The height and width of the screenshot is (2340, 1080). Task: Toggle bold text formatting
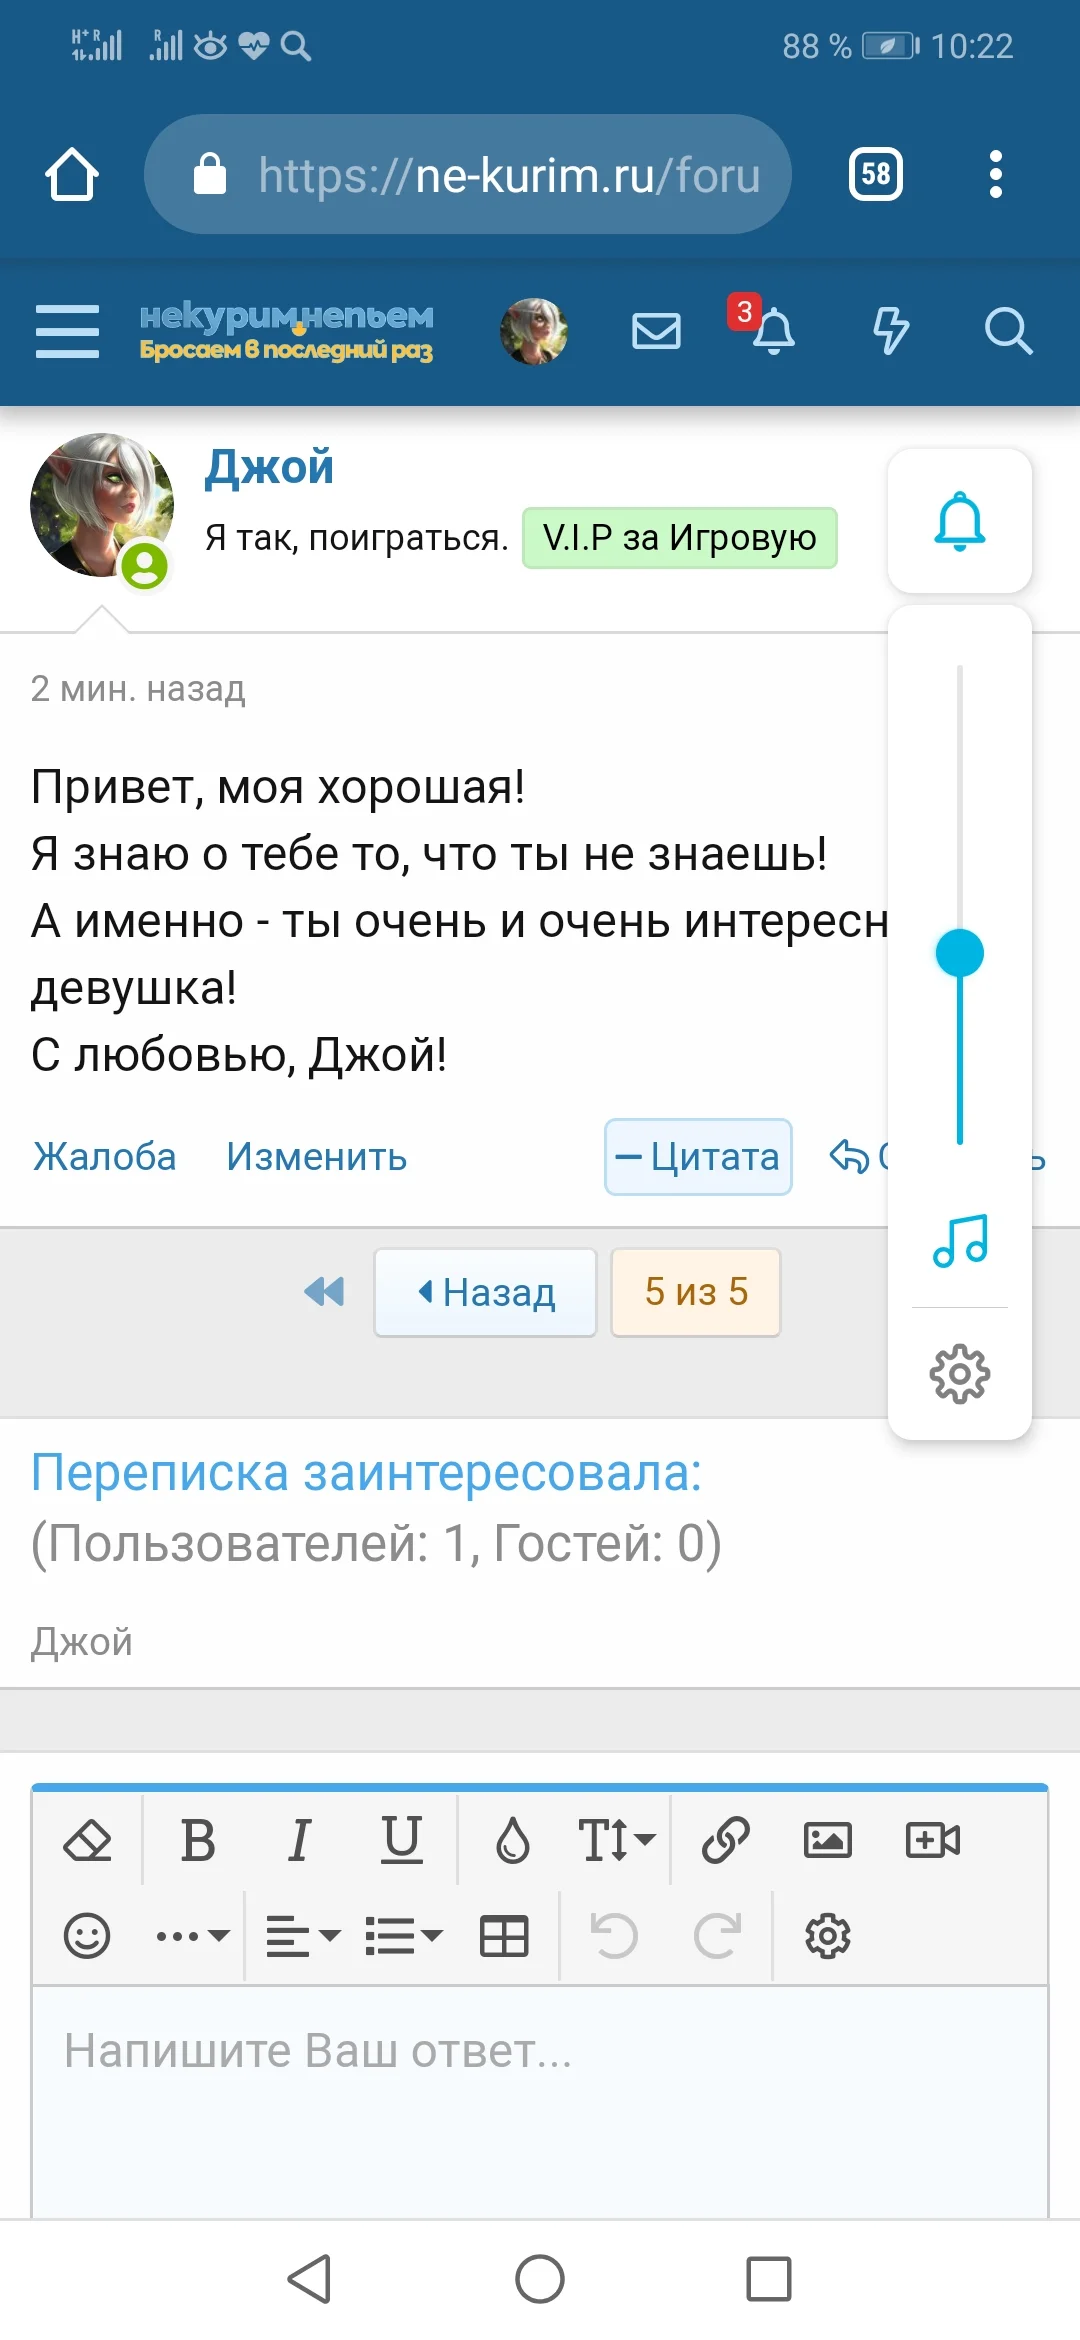point(196,1838)
